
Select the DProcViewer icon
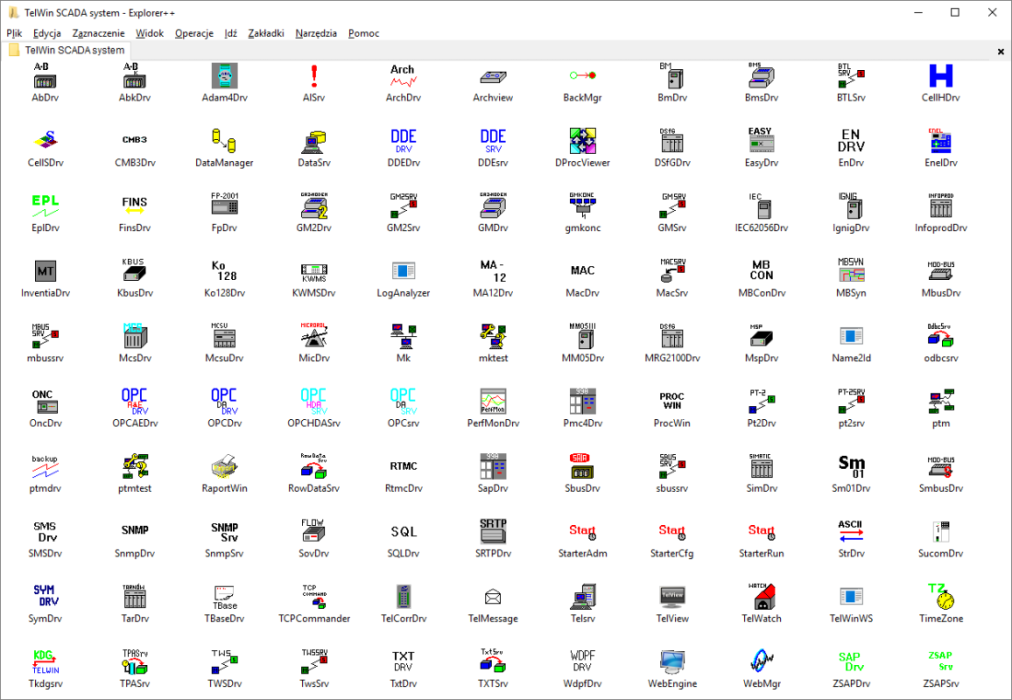[583, 141]
